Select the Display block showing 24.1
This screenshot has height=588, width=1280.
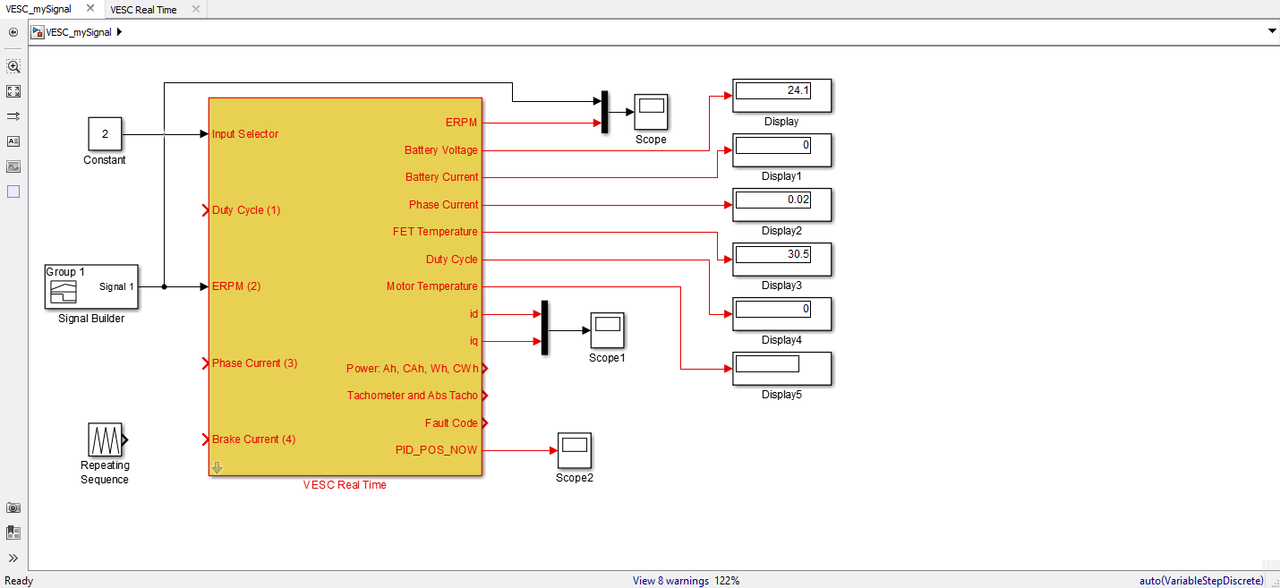(783, 96)
